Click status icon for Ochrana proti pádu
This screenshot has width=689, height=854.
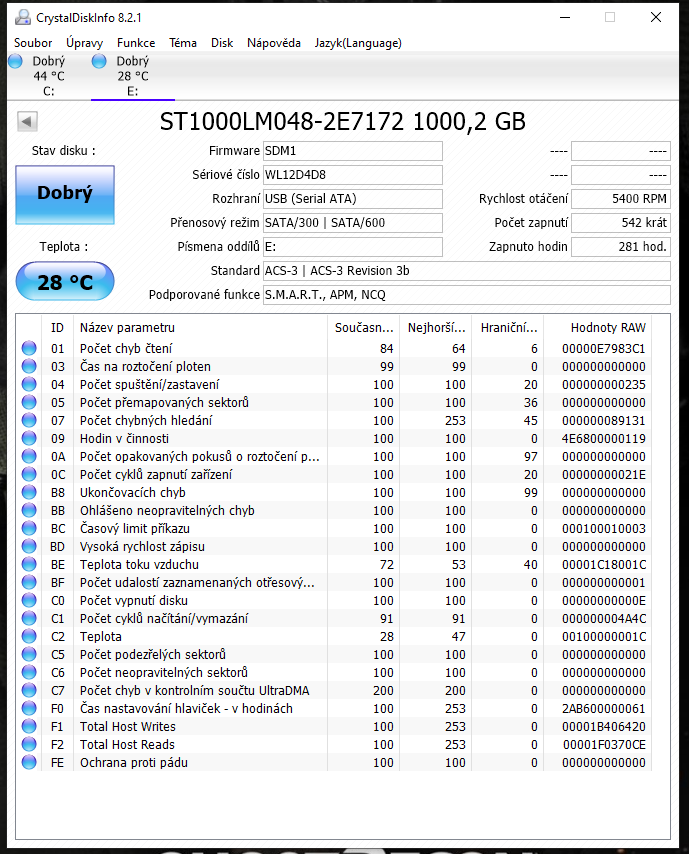(29, 761)
